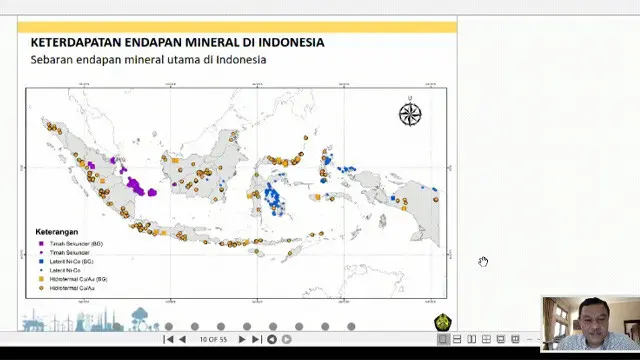Switch to two-page side-by-side view

click(471, 339)
